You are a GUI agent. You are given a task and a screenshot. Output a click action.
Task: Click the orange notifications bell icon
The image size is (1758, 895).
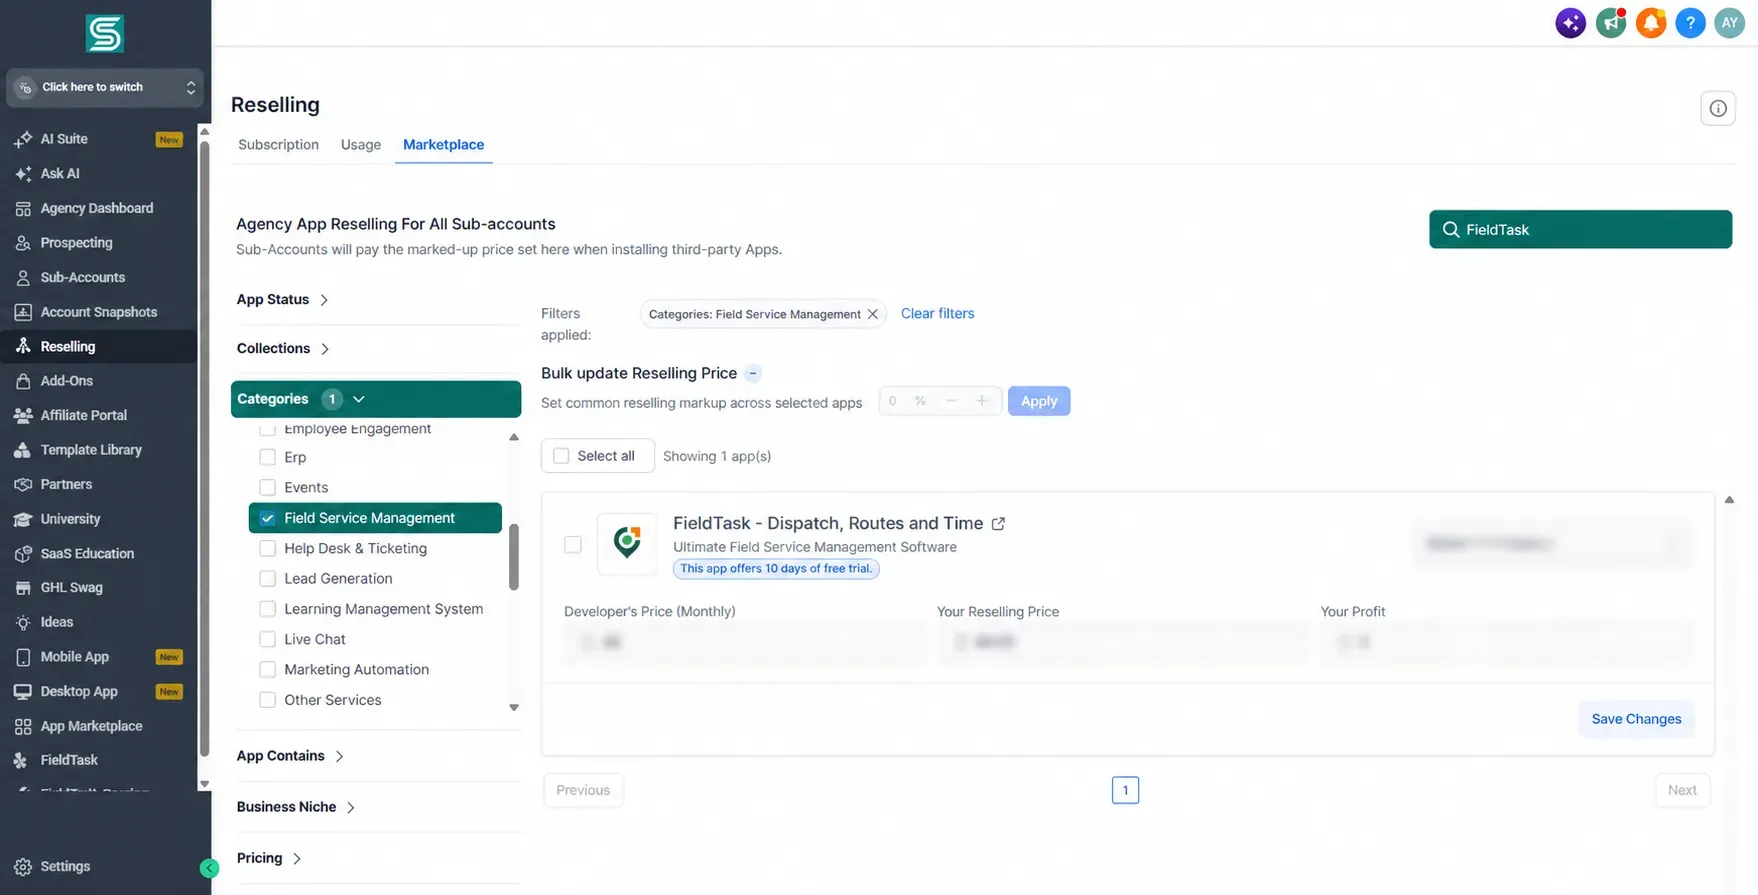[1650, 23]
